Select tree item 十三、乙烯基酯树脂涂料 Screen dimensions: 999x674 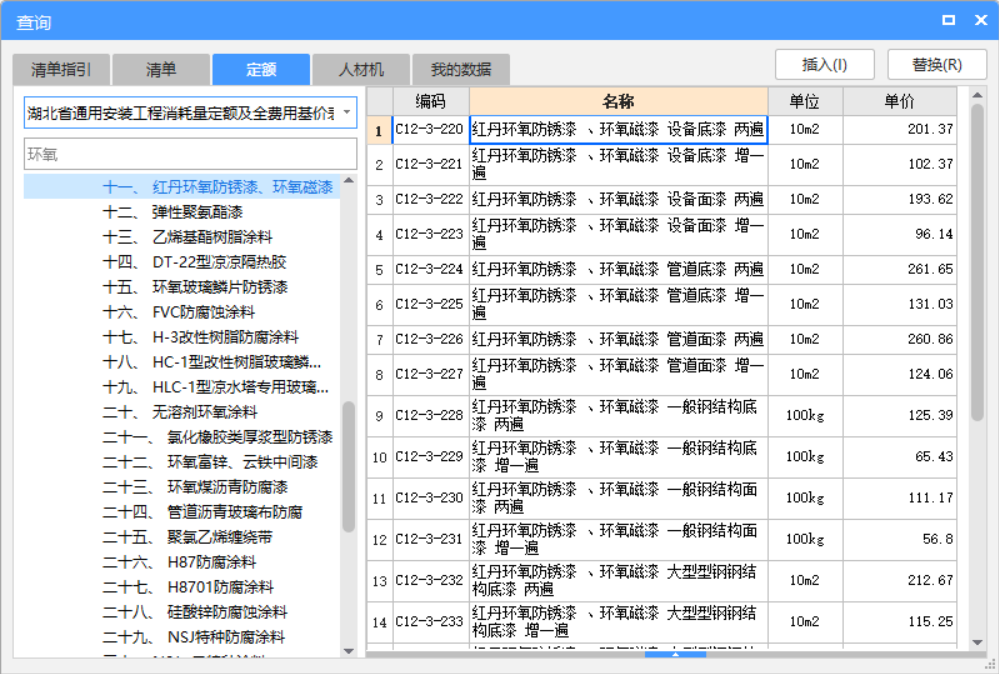(187, 237)
